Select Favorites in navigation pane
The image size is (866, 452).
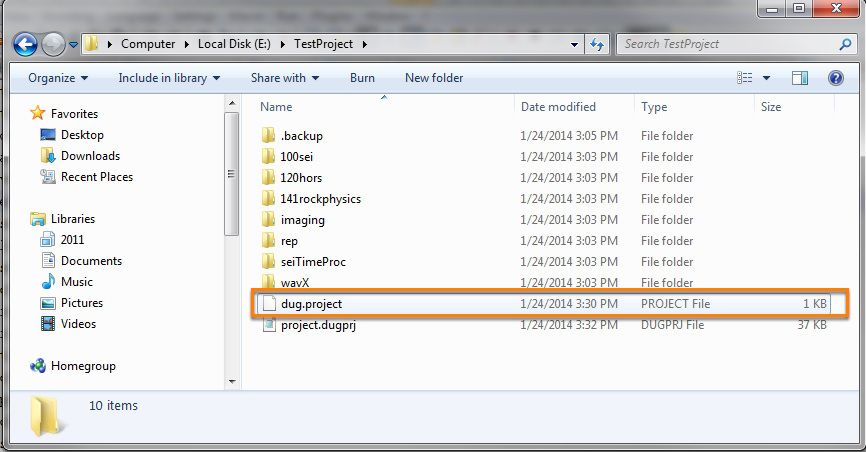tap(74, 114)
